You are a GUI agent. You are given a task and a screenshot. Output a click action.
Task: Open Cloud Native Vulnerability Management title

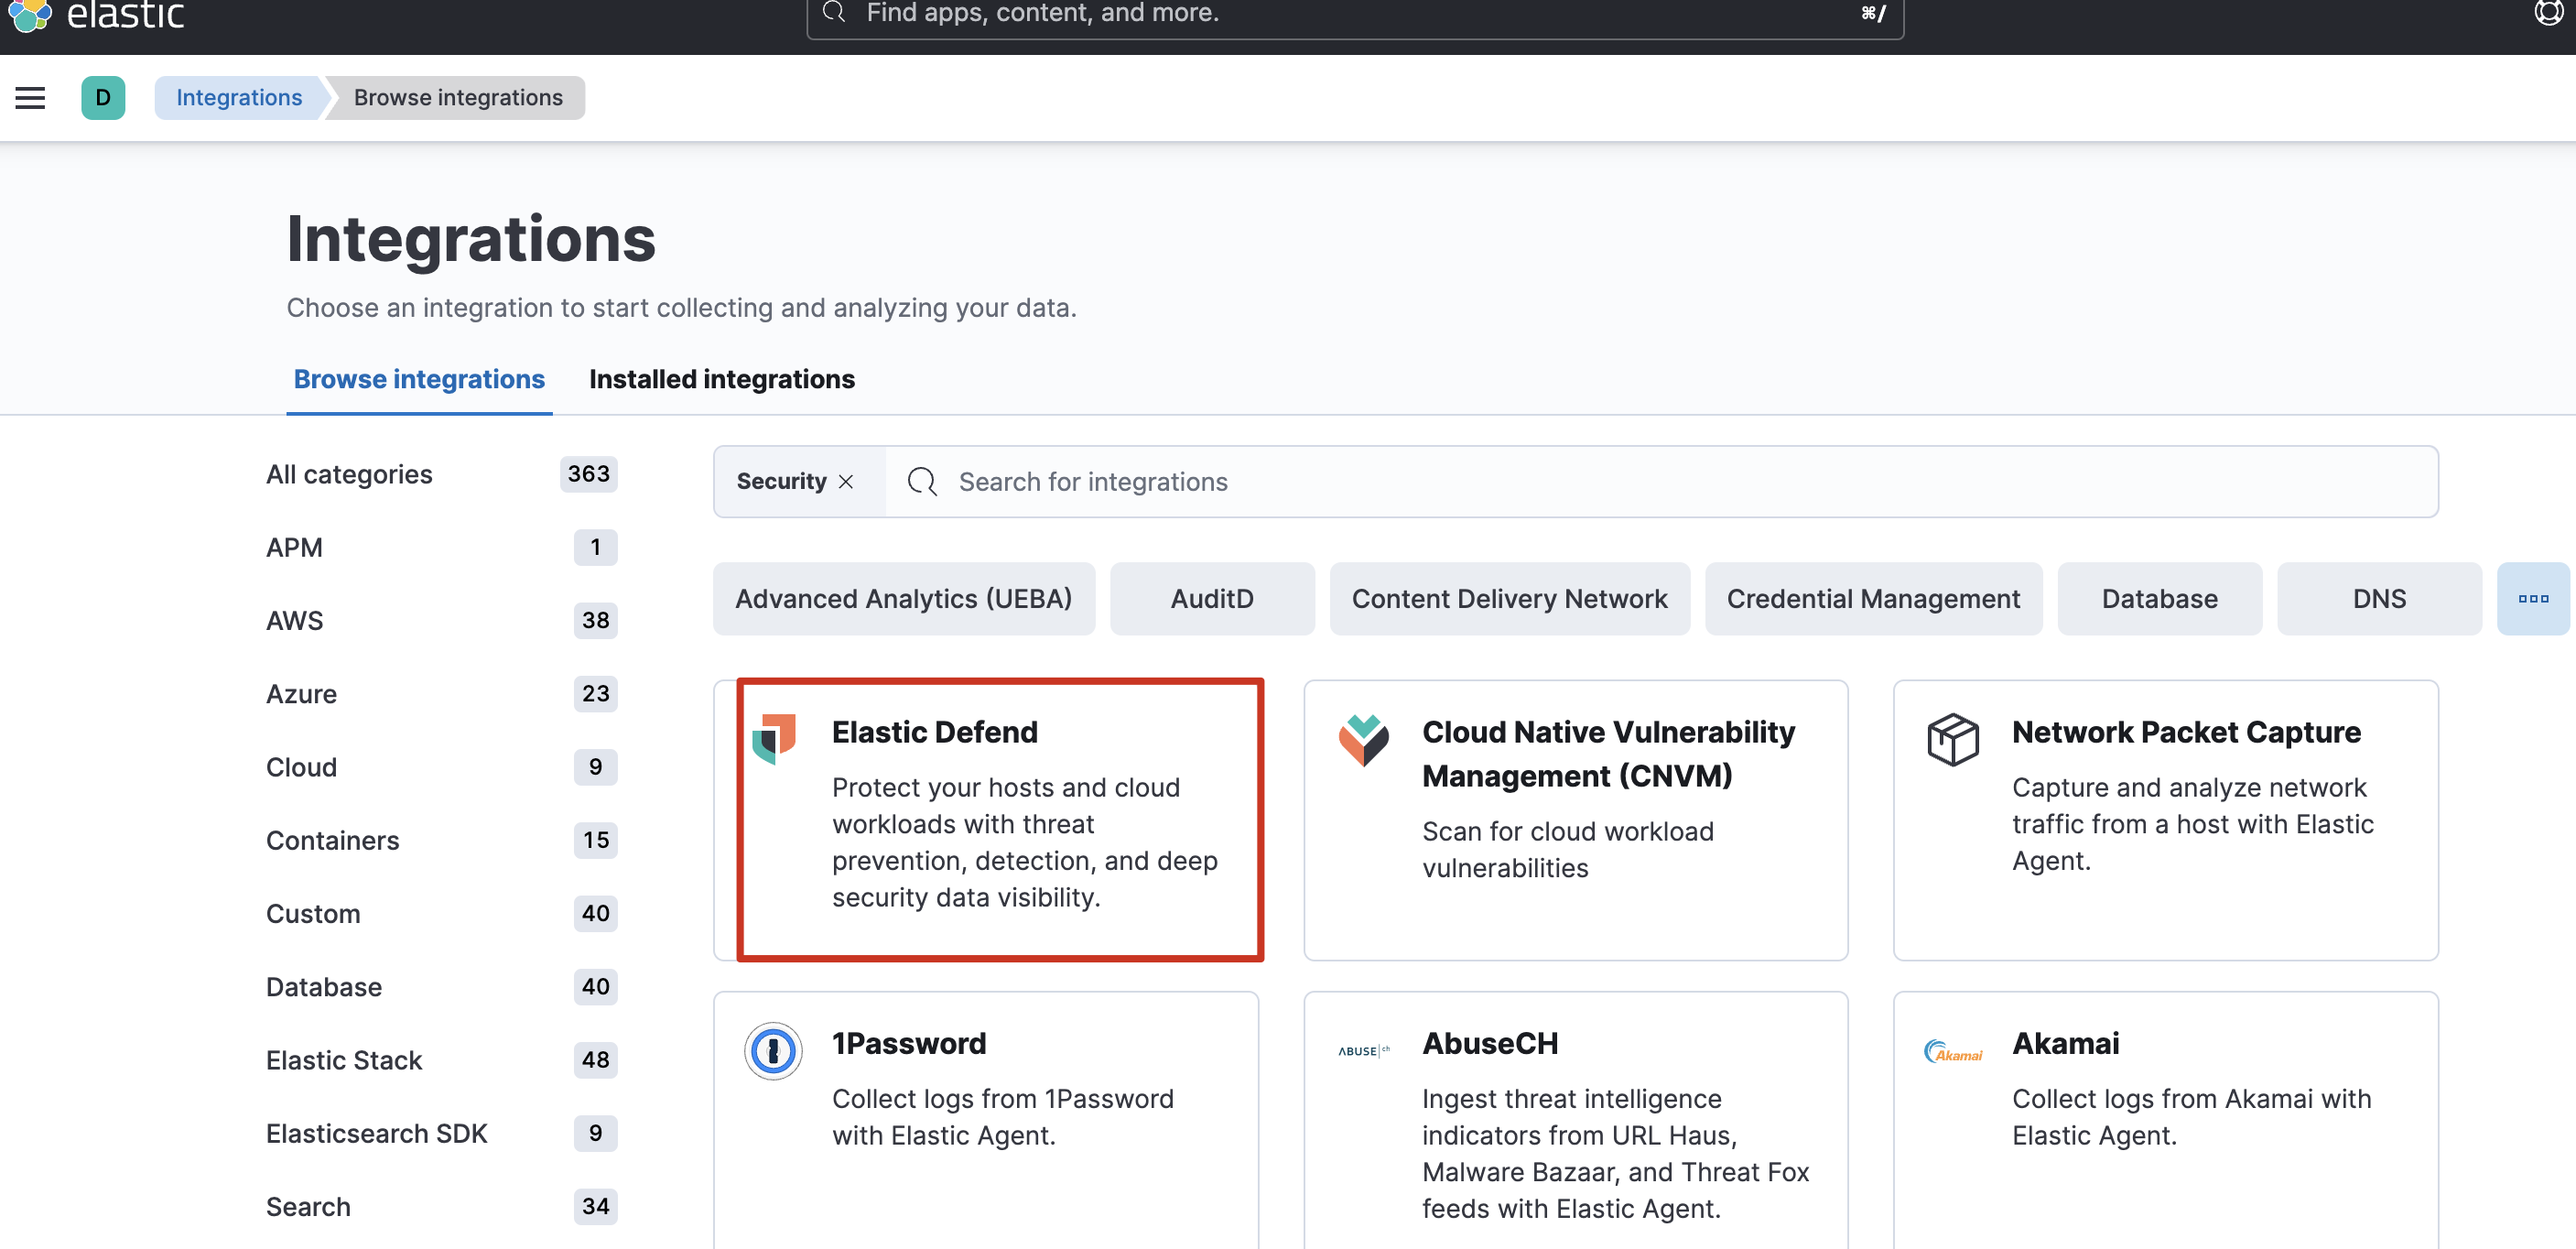pos(1609,754)
